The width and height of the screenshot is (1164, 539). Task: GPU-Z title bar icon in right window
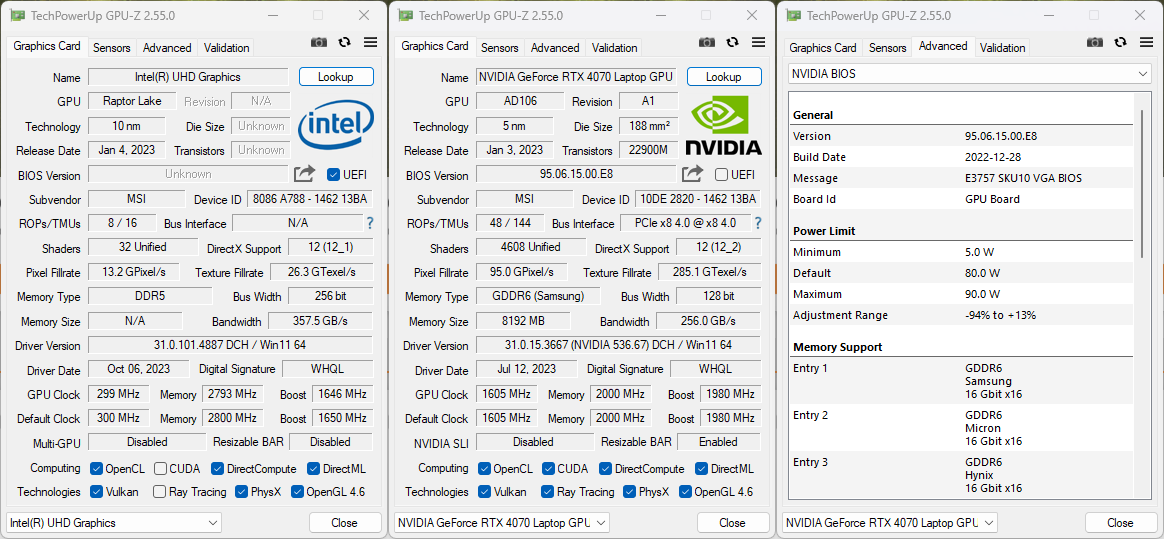point(793,16)
